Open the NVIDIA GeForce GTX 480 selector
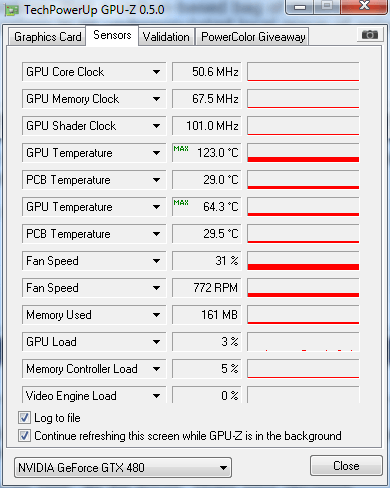Image resolution: width=390 pixels, height=488 pixels. (x=123, y=468)
